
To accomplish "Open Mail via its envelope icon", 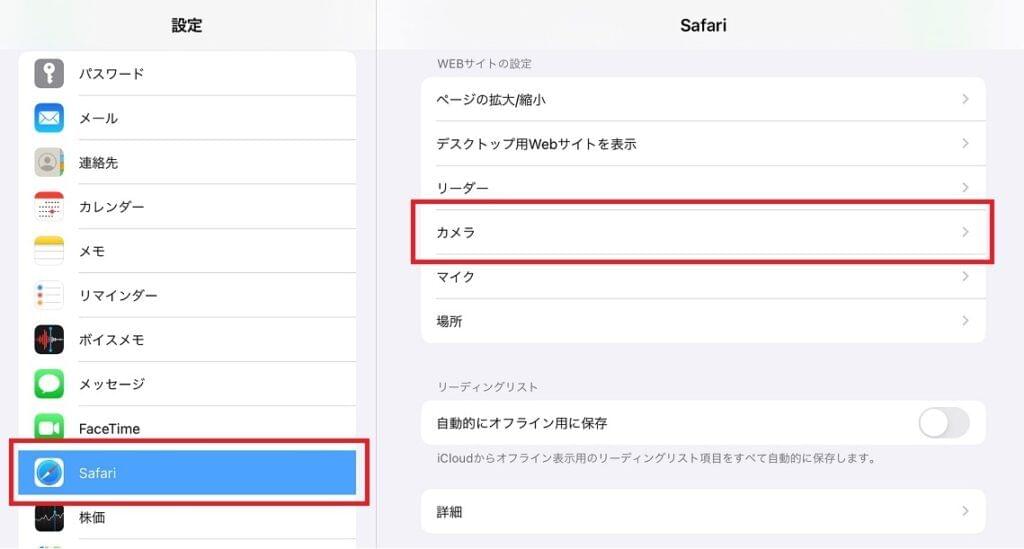I will [x=49, y=118].
